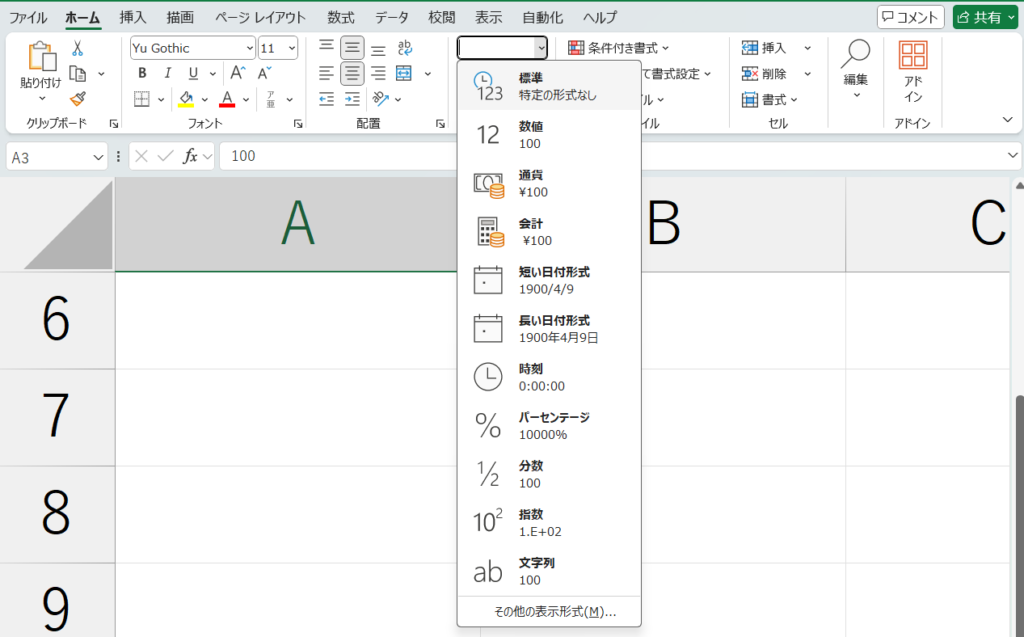This screenshot has height=637, width=1024.
Task: Click the Cut scissors icon
Action: [x=77, y=48]
